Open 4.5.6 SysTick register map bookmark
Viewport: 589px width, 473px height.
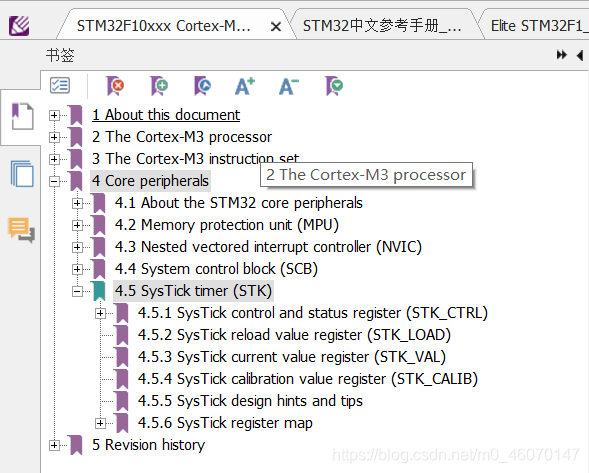pos(225,423)
